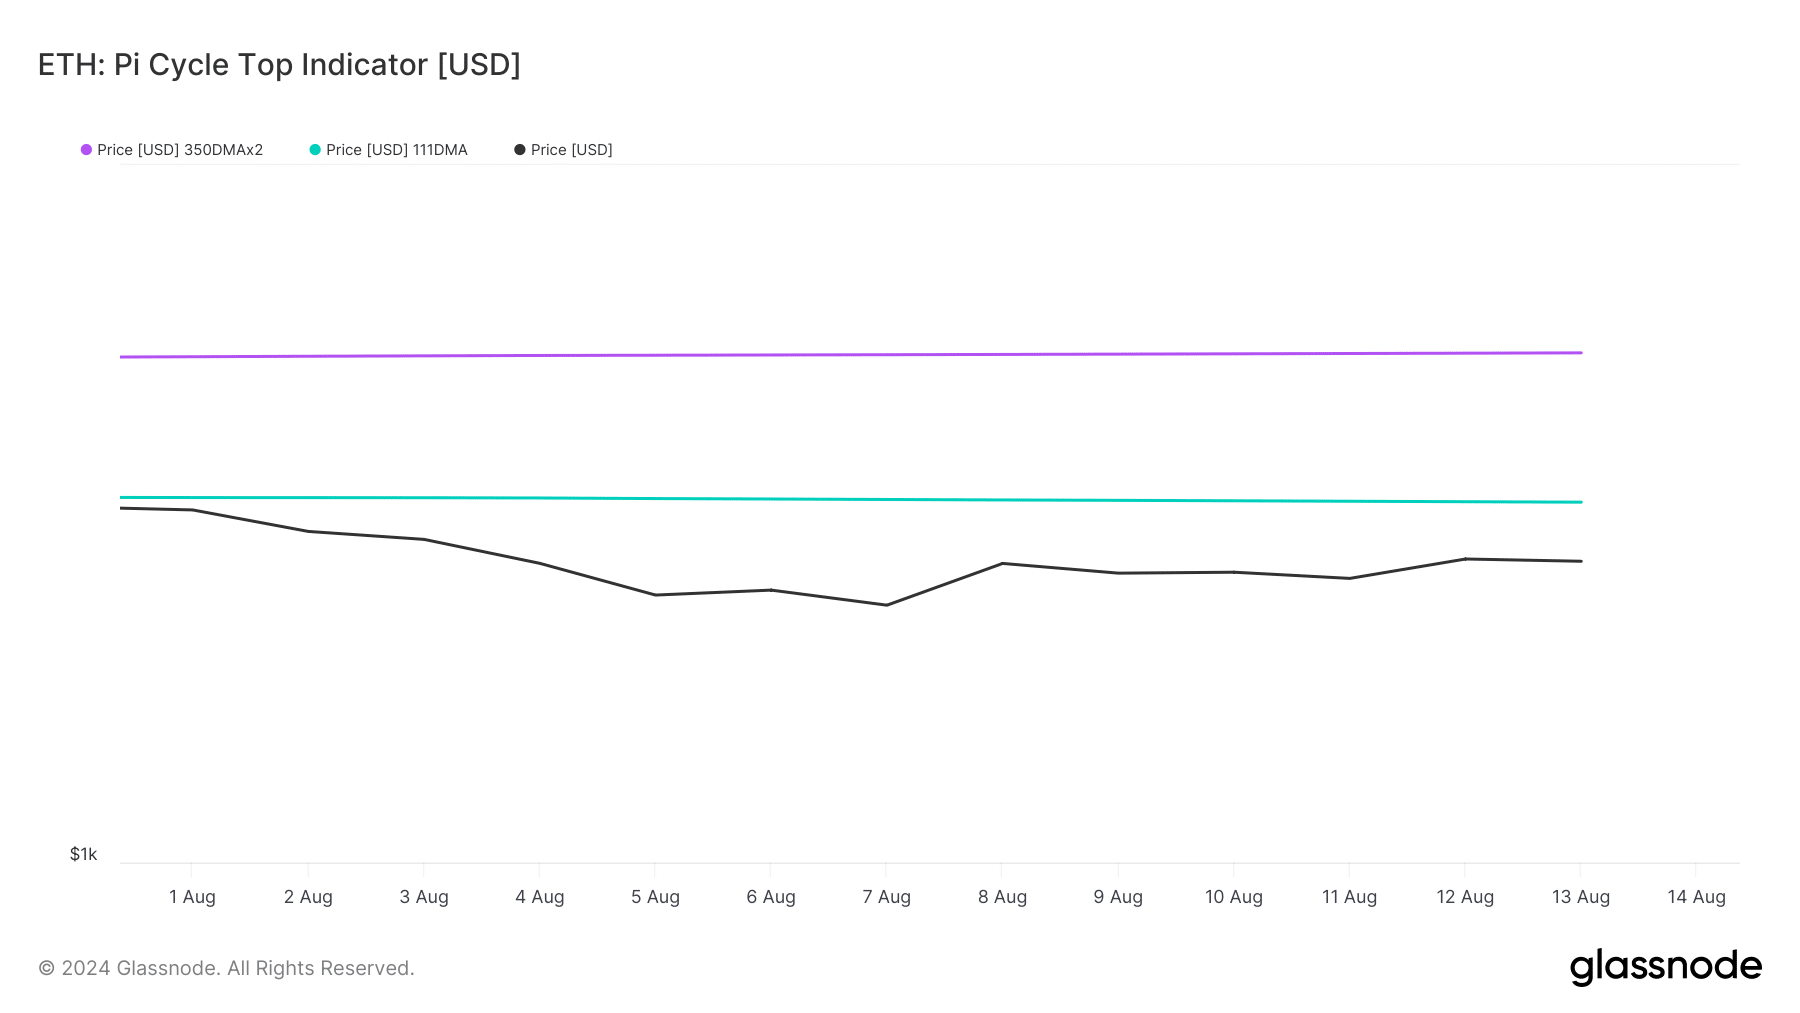
Task: Click the Glassnode copyright notice text
Action: point(226,968)
